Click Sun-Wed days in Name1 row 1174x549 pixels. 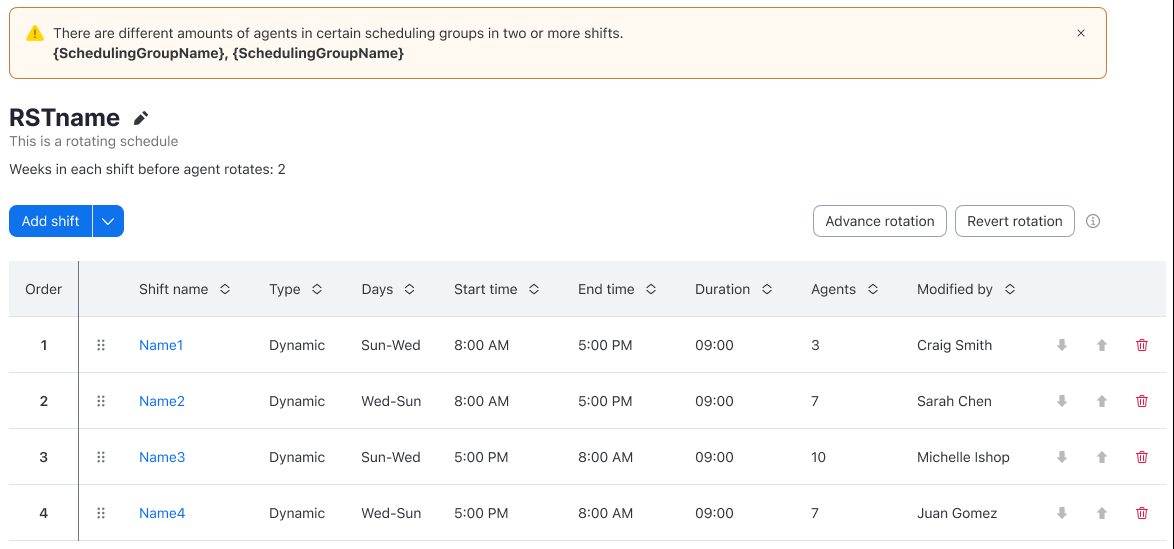tap(390, 345)
